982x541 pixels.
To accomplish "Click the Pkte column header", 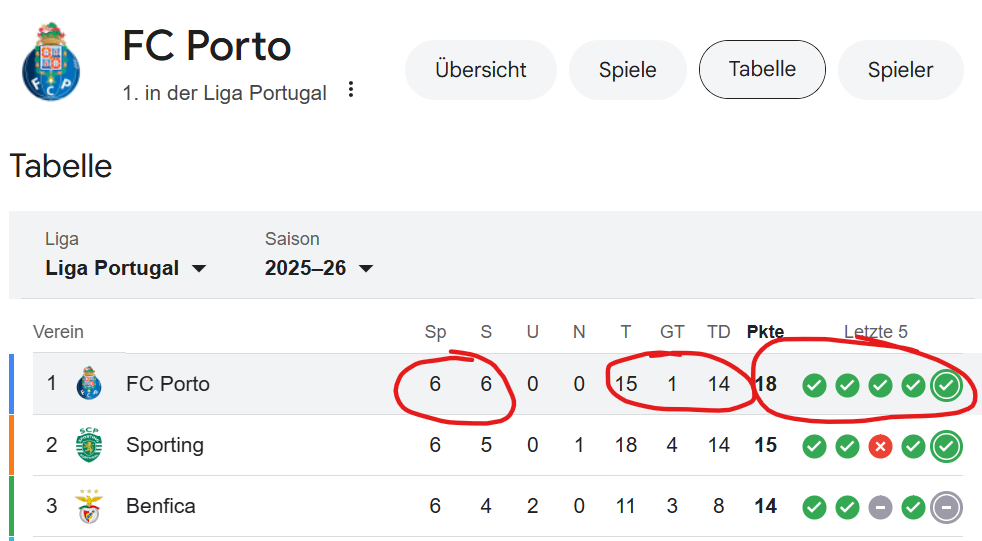I will point(765,332).
